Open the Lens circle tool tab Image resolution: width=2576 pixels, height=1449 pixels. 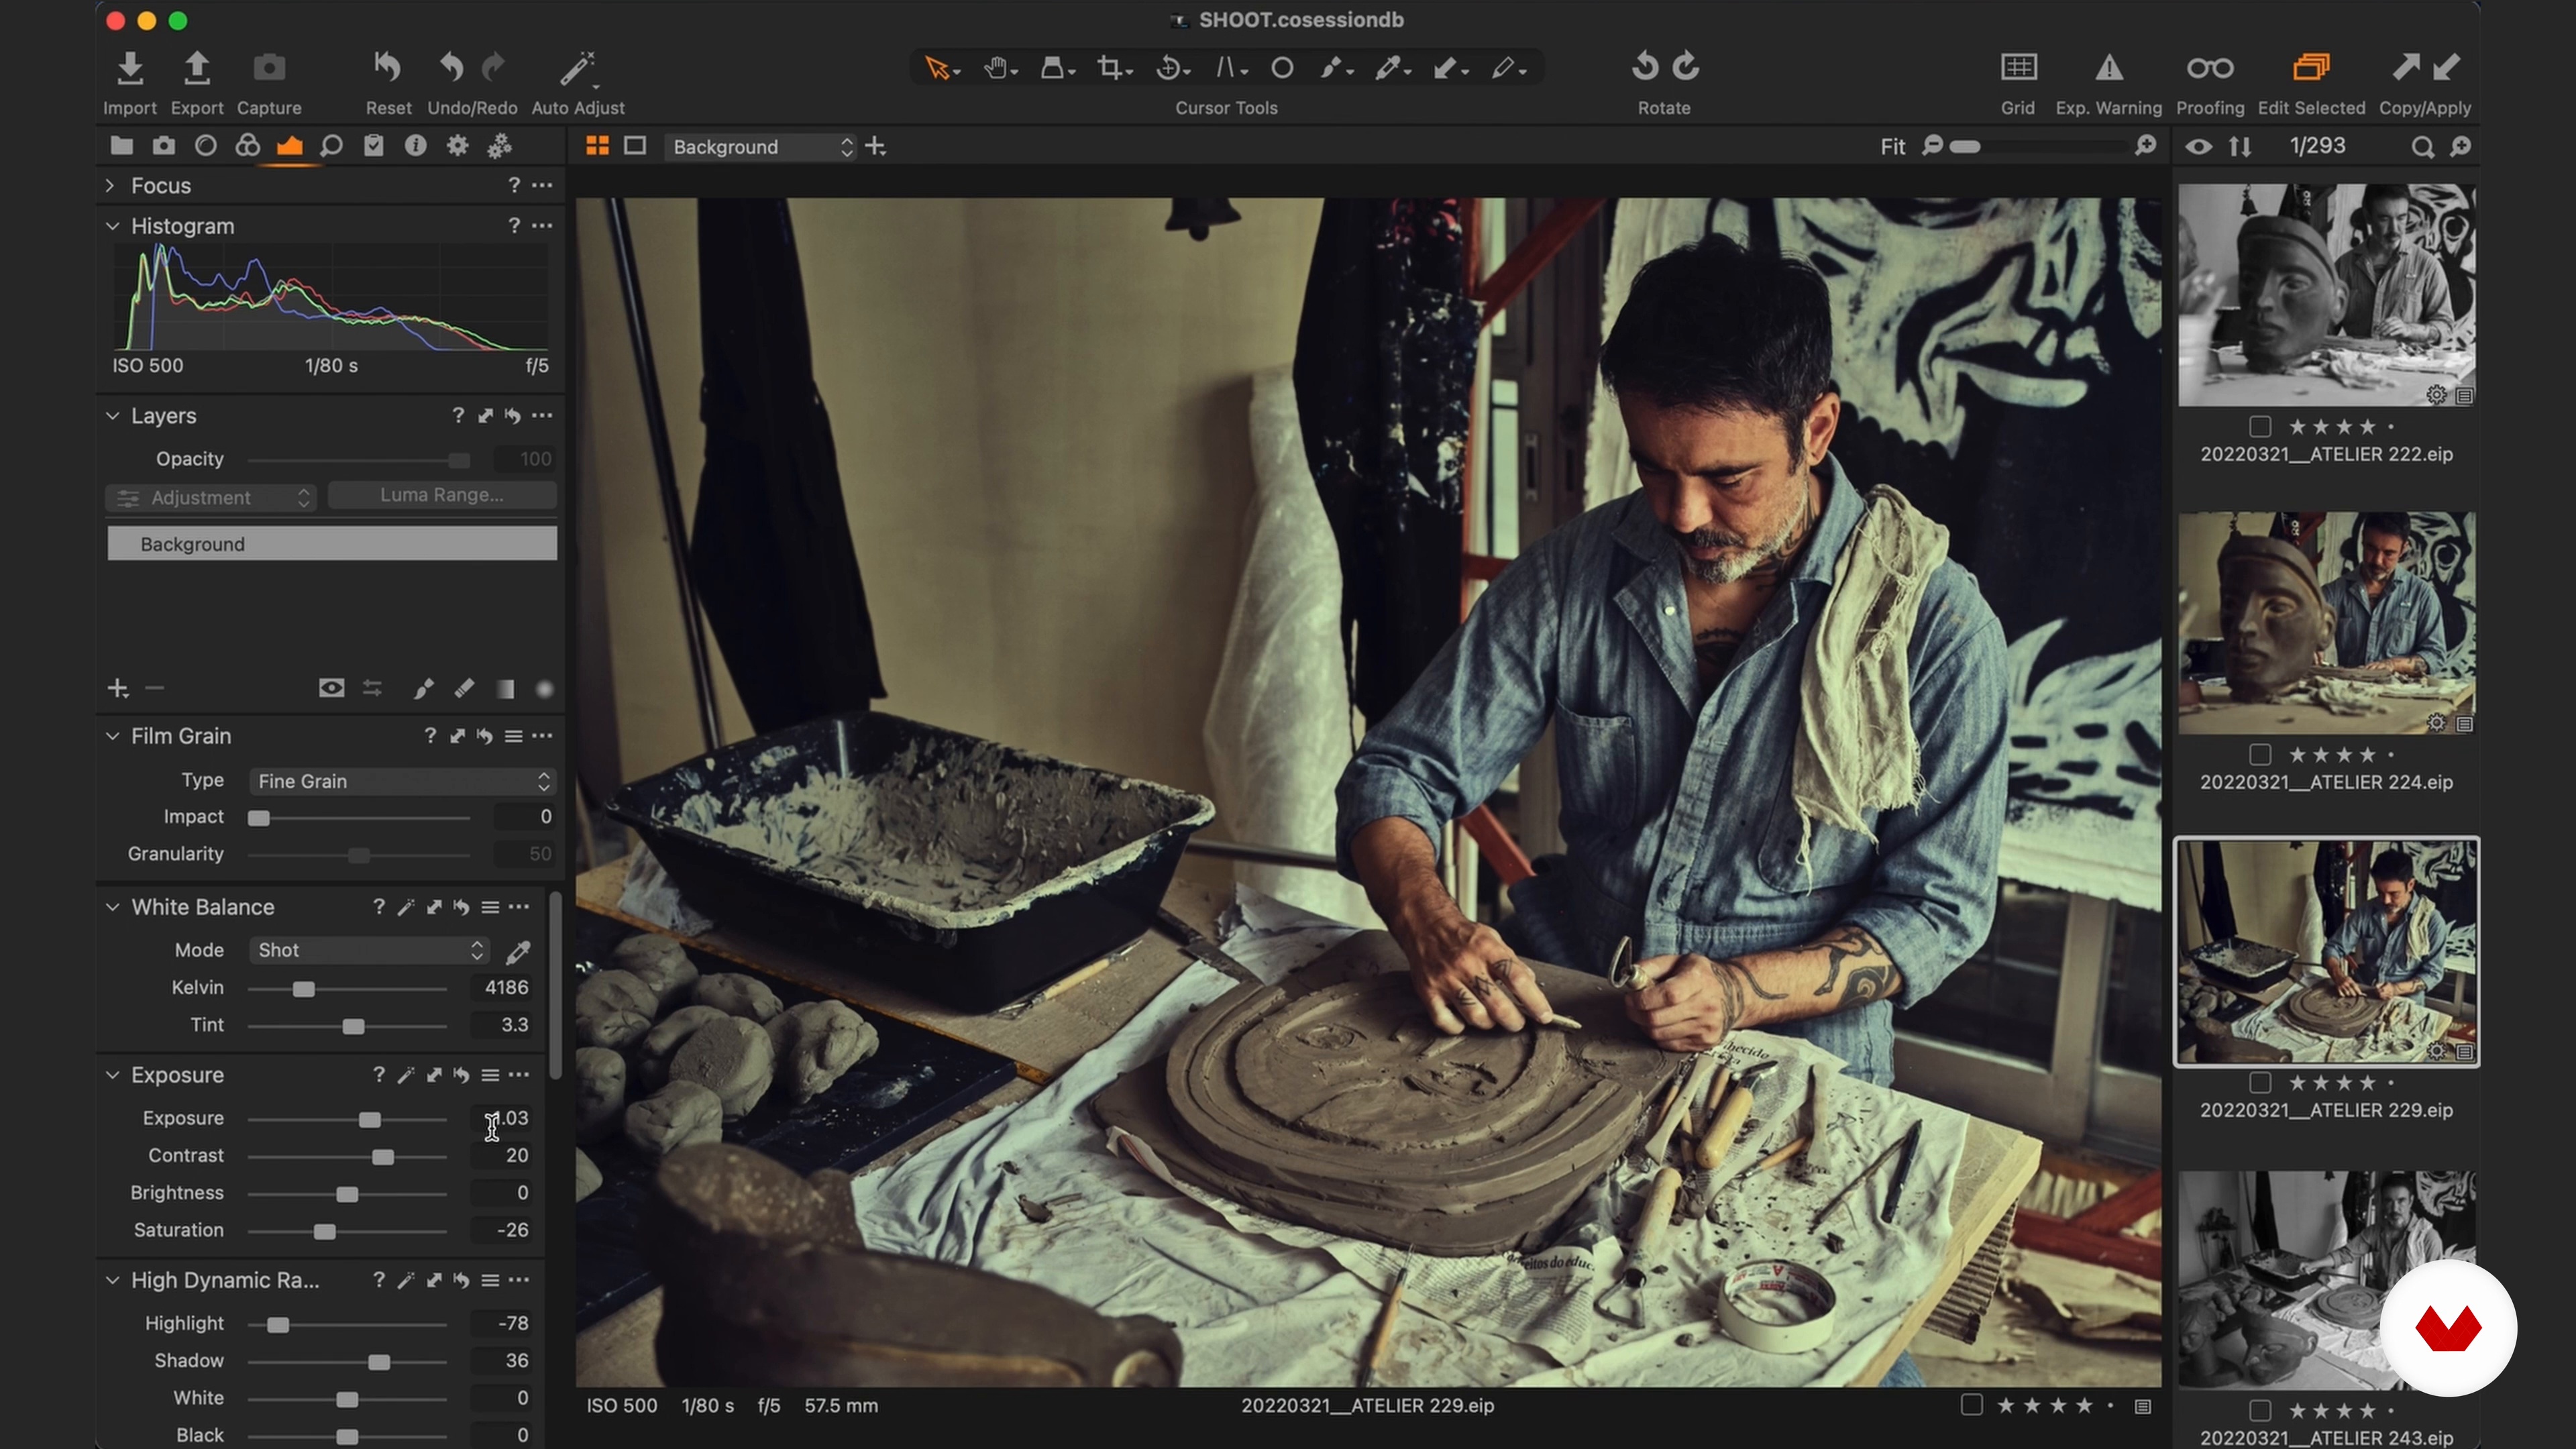pos(205,146)
